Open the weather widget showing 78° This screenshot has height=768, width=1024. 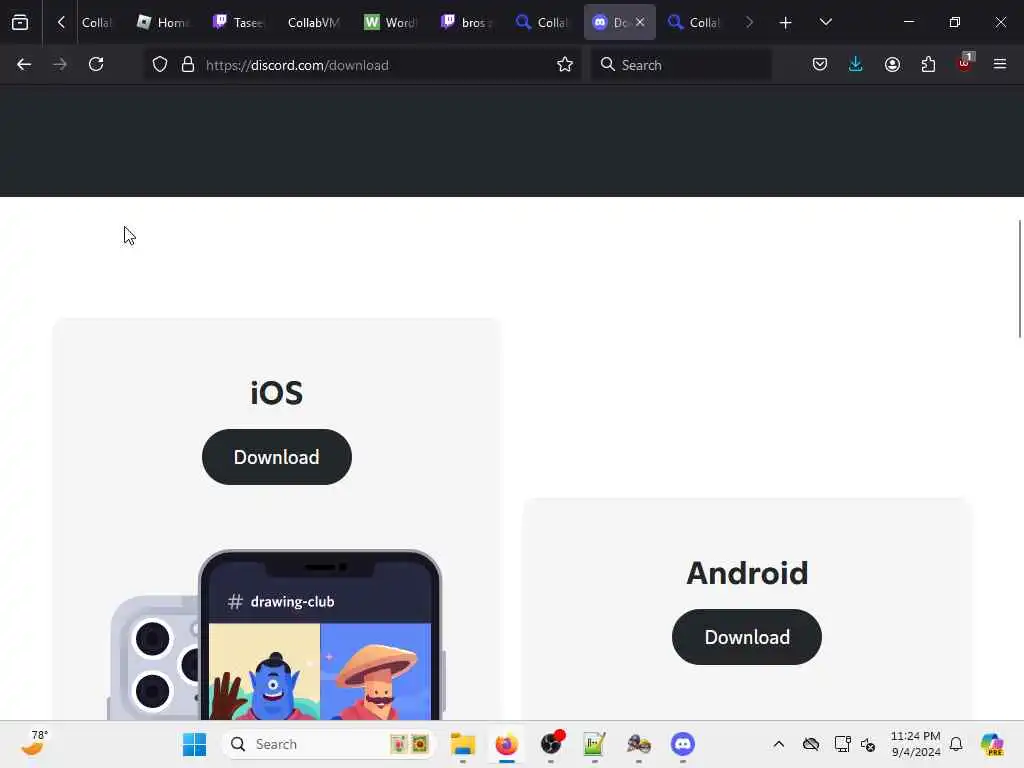pyautogui.click(x=35, y=743)
